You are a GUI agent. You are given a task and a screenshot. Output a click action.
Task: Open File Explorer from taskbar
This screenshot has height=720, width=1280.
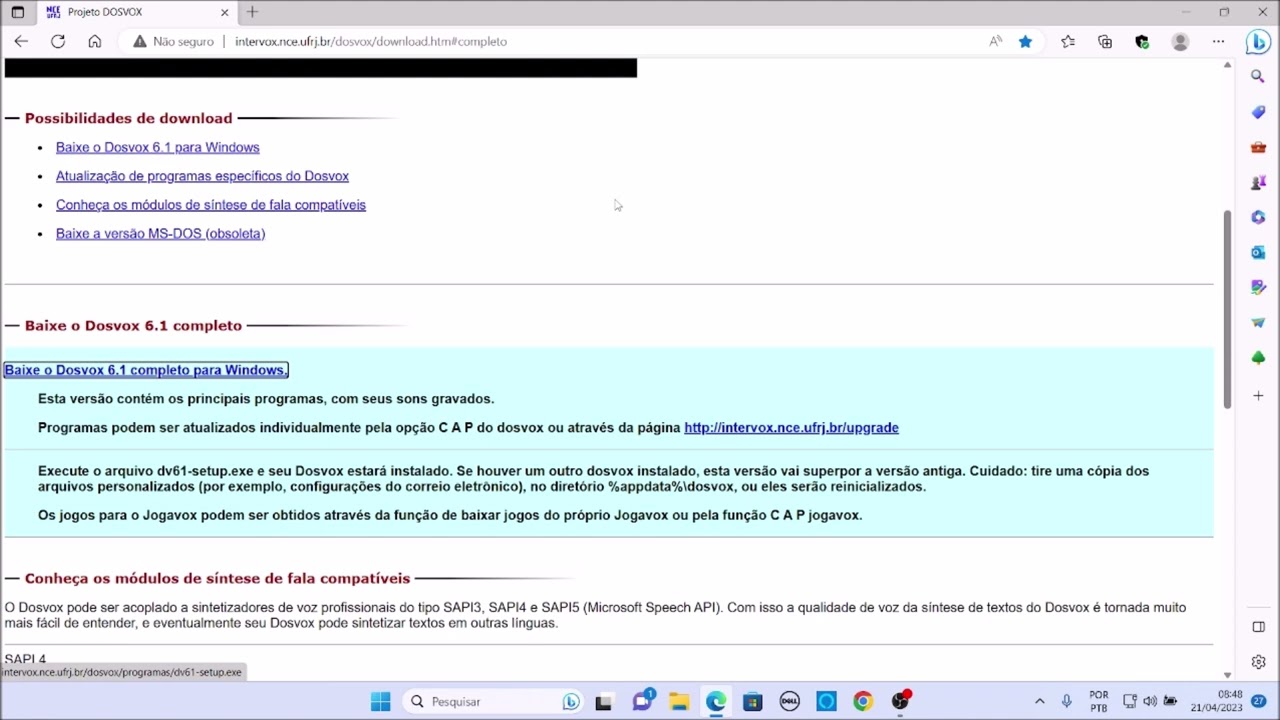[679, 702]
